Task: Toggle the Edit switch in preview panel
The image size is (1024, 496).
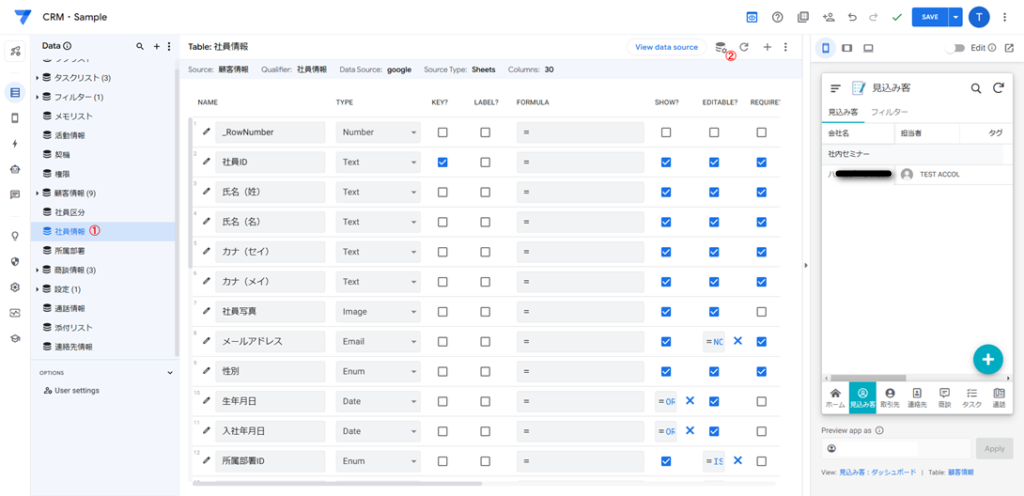Action: [x=958, y=47]
